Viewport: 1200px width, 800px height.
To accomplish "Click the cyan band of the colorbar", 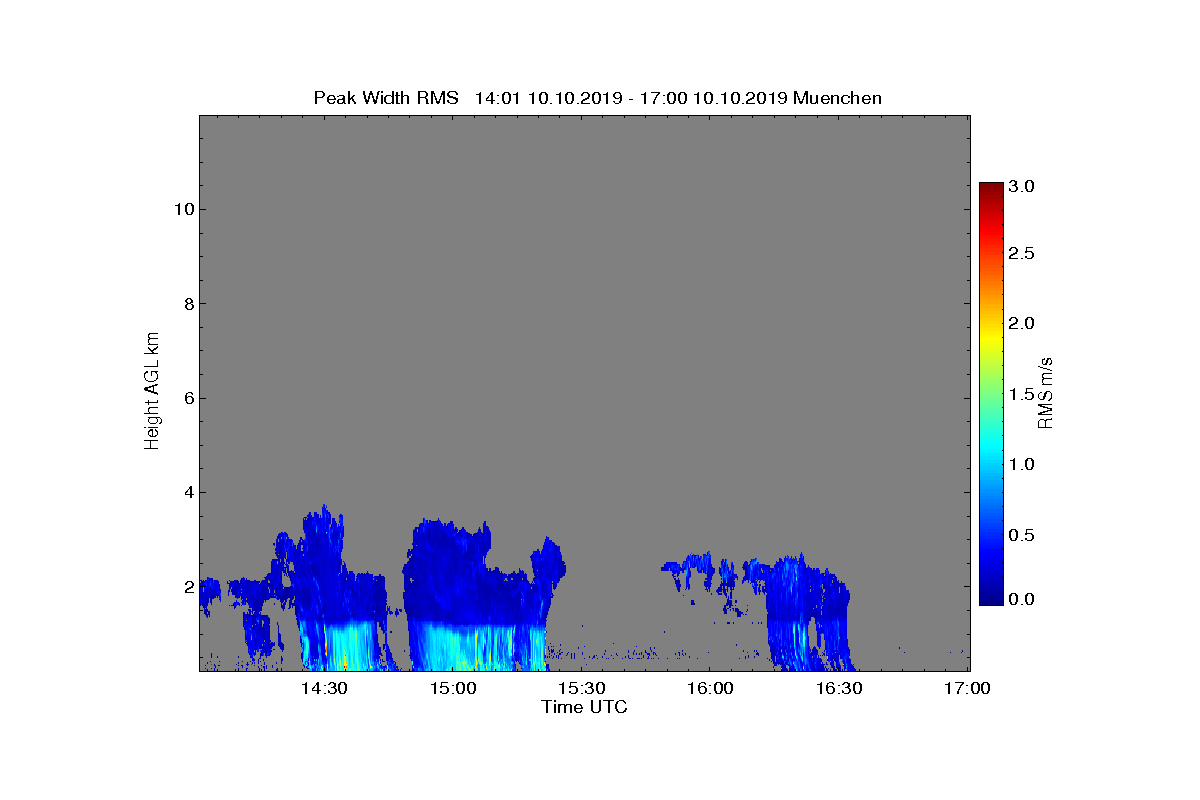I will pyautogui.click(x=991, y=450).
